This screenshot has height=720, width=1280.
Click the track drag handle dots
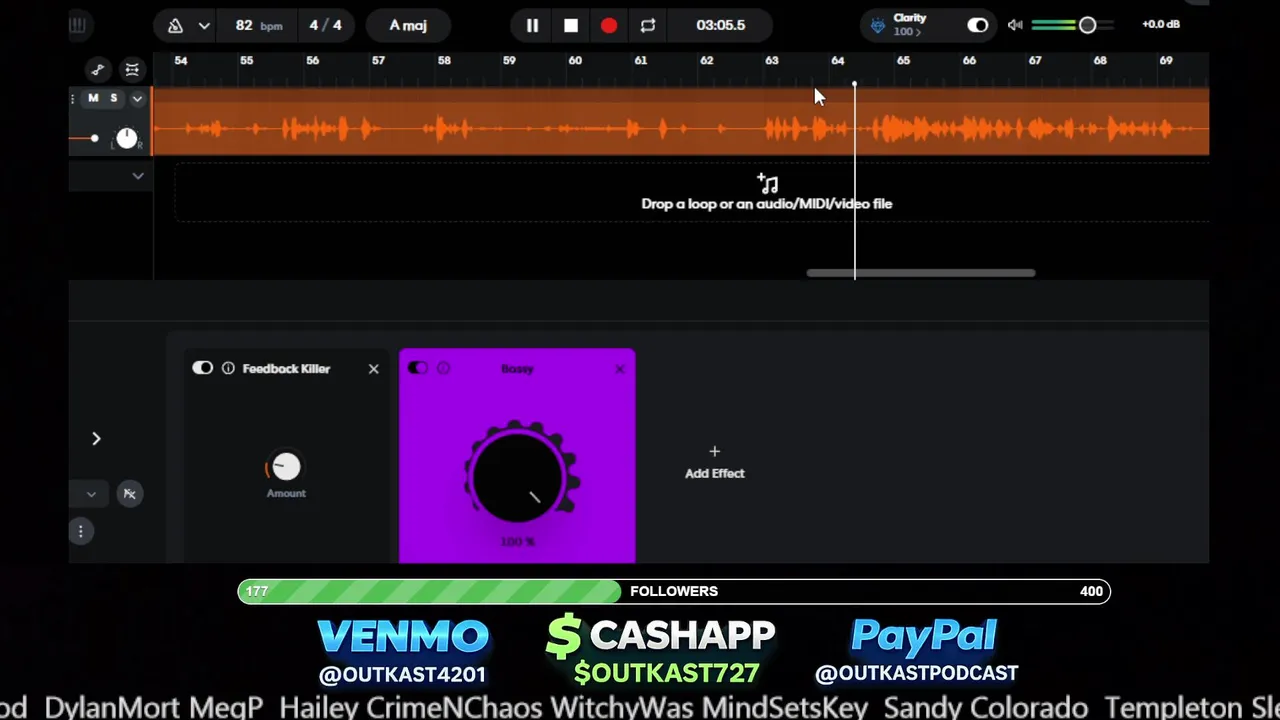coord(73,98)
